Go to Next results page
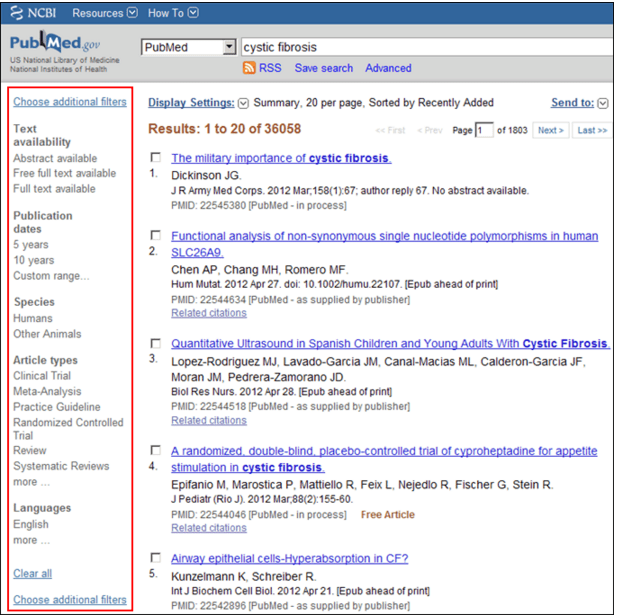This screenshot has width=626, height=615. tap(550, 130)
